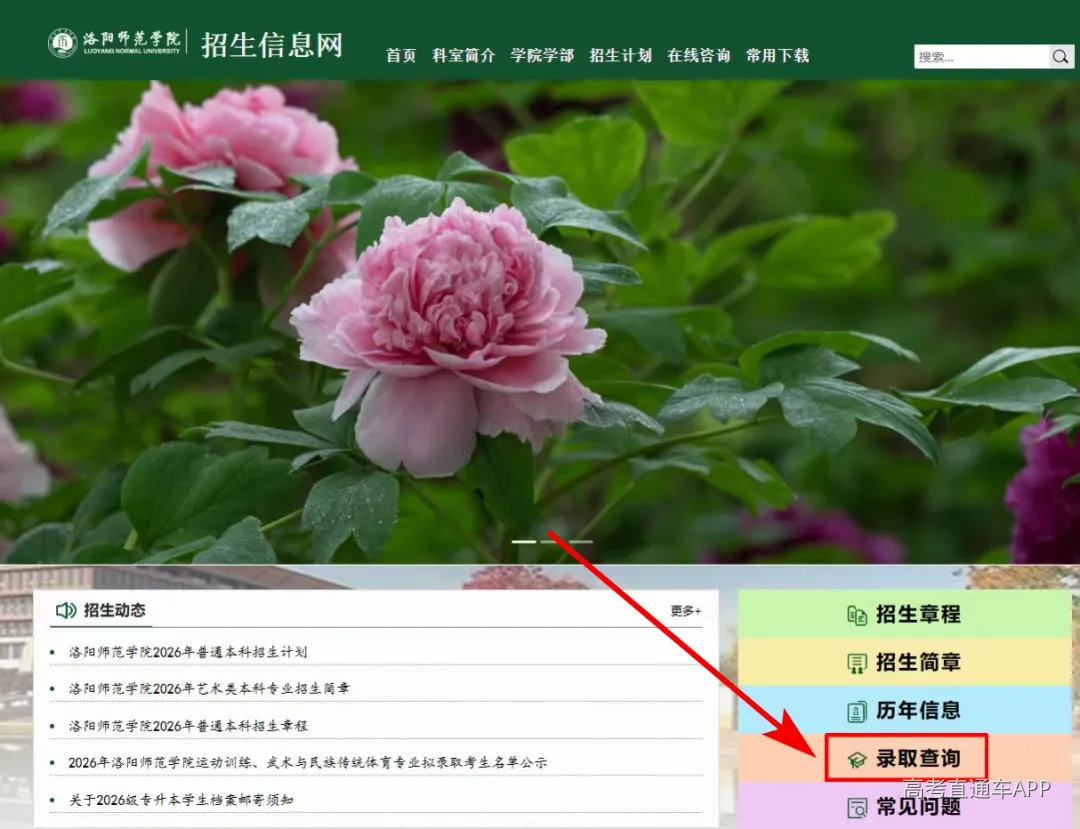Open the 常用下载 menu item
The image size is (1080, 829).
[x=778, y=56]
